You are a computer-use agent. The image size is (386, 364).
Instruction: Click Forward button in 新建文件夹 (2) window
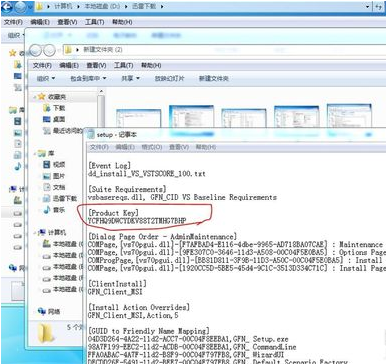pyautogui.click(x=49, y=51)
